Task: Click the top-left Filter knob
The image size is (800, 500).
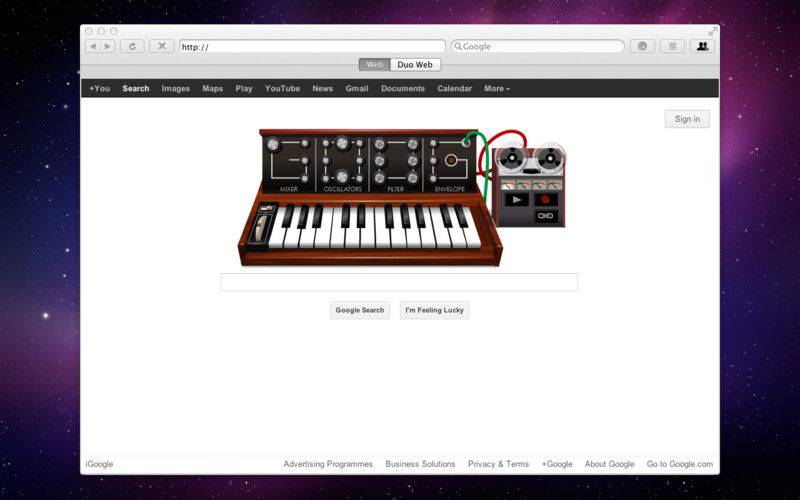Action: click(x=380, y=144)
